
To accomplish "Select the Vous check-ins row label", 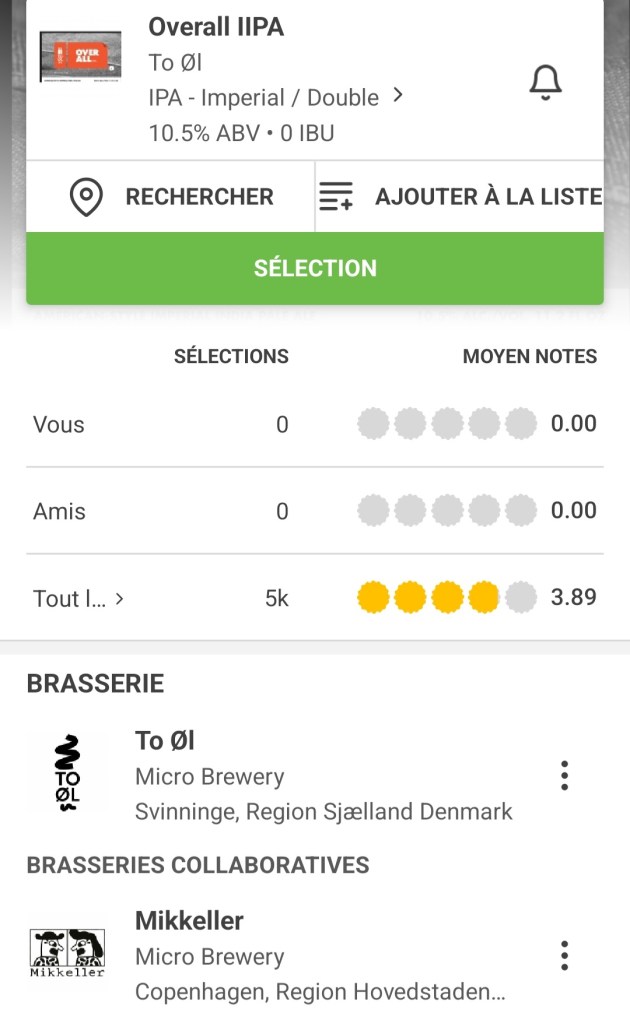I will tap(59, 424).
